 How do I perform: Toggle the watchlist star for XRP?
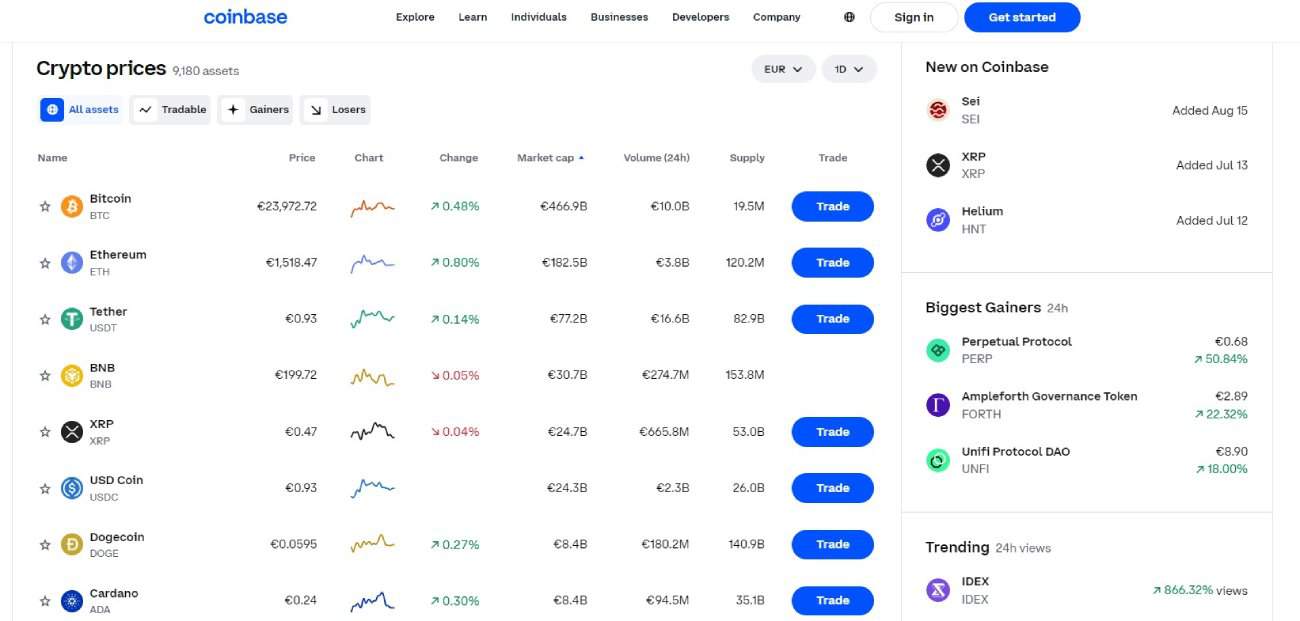[x=45, y=432]
